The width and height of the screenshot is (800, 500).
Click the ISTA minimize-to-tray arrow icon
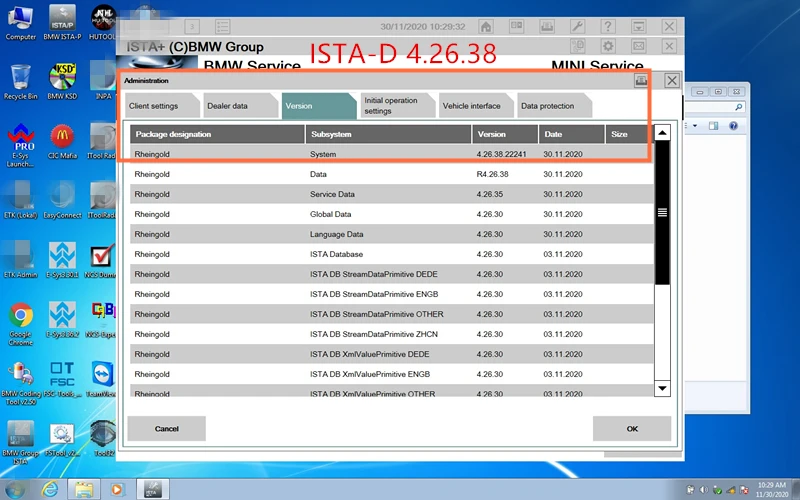[x=639, y=27]
